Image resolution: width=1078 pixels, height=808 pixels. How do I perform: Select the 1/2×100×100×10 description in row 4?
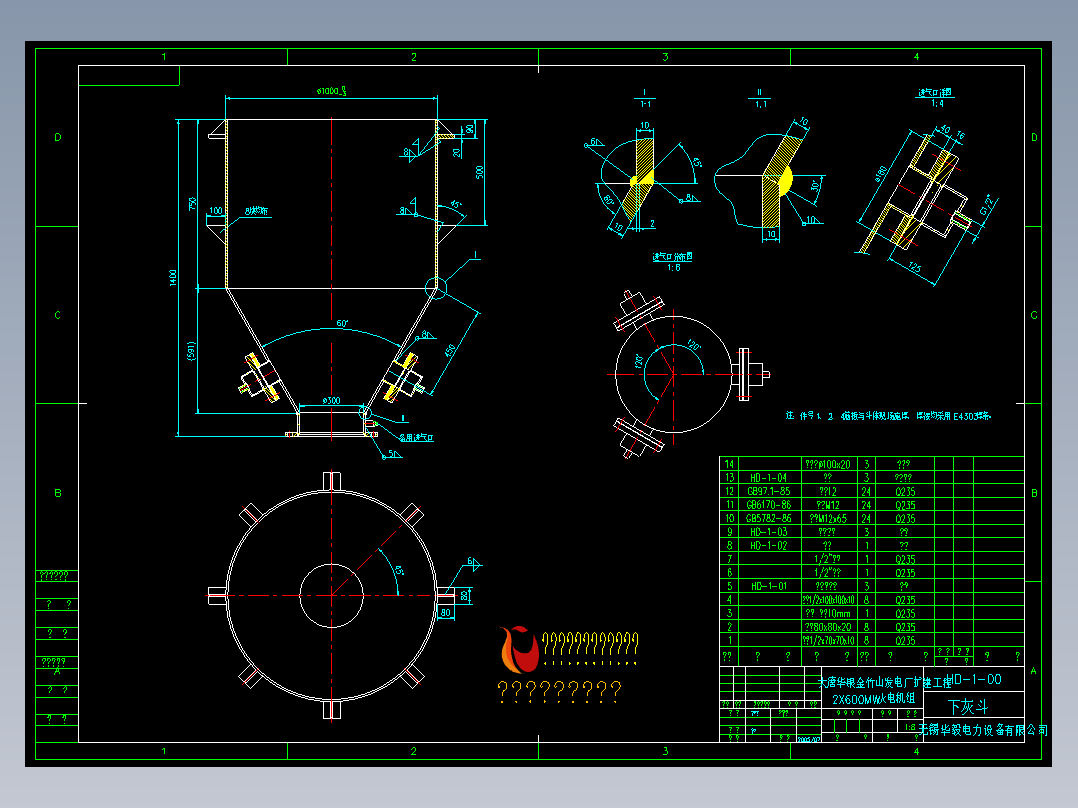coord(828,600)
